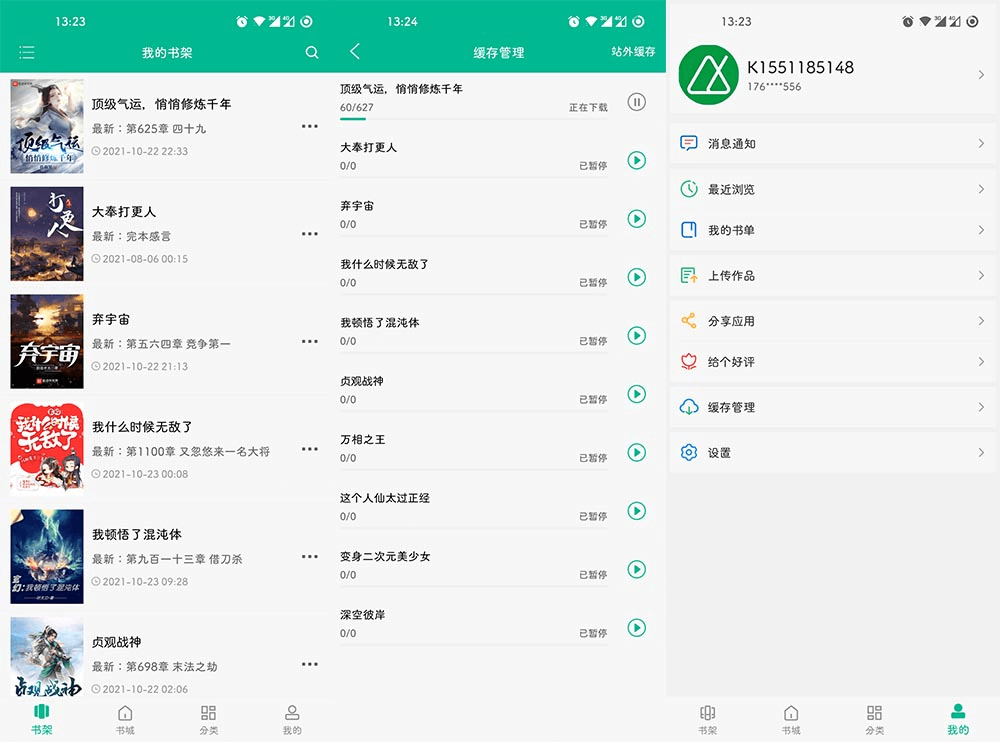Image resolution: width=1000 pixels, height=742 pixels.
Task: Switch to the 分类 tab
Action: (207, 718)
